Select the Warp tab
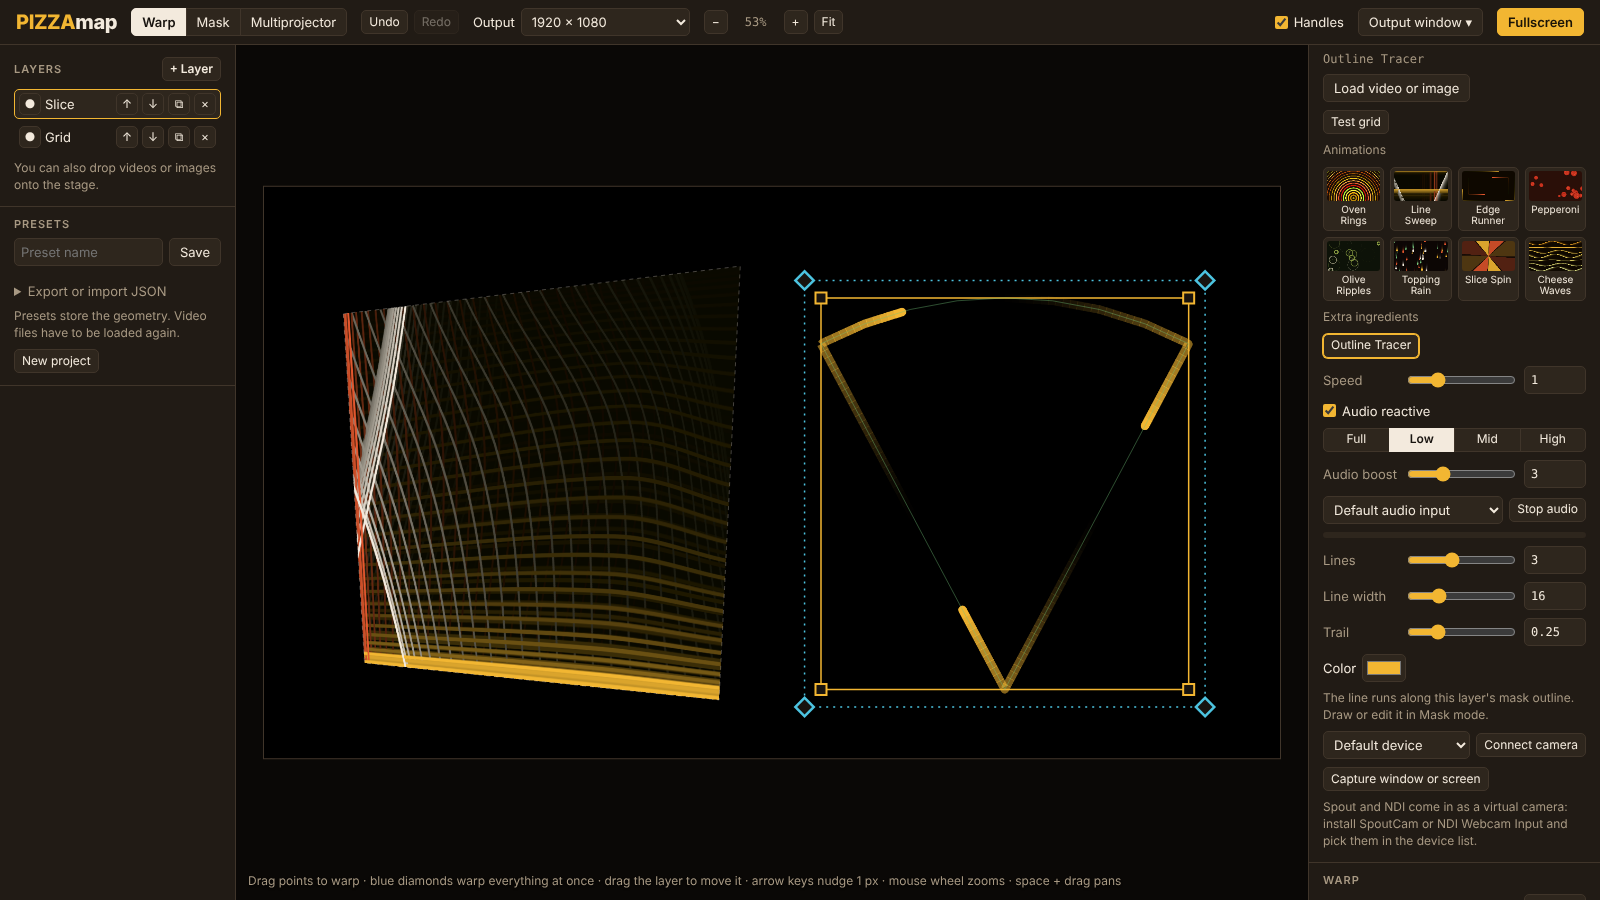The width and height of the screenshot is (1600, 900). pyautogui.click(x=159, y=22)
